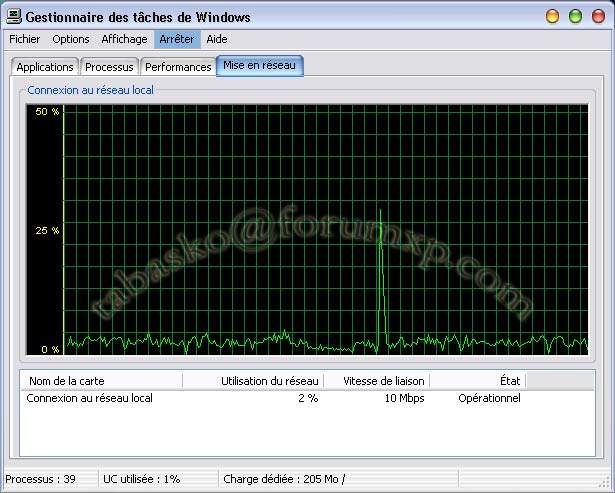This screenshot has width=615, height=493.
Task: Click the Connexion au réseau local group label
Action: point(90,90)
